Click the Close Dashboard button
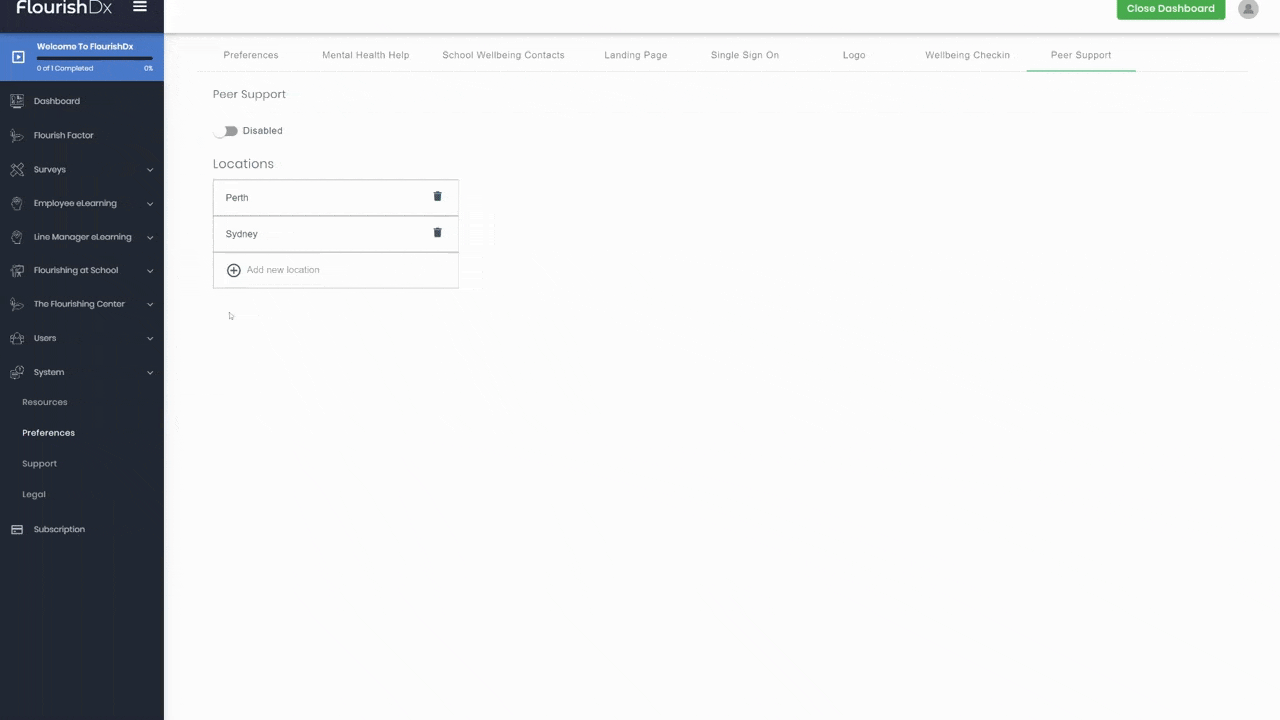 click(1171, 8)
